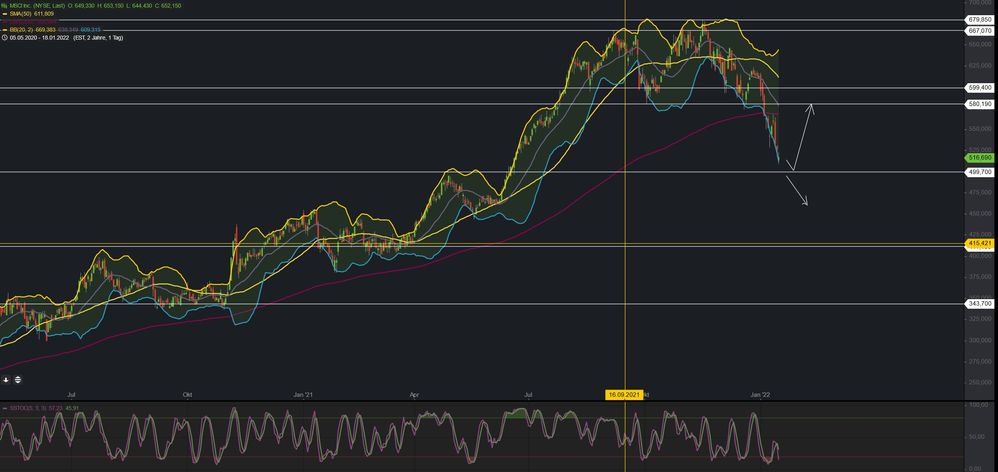Screen dimensions: 998x472
Task: Click the 16.09.2021 date marker
Action: tap(624, 395)
